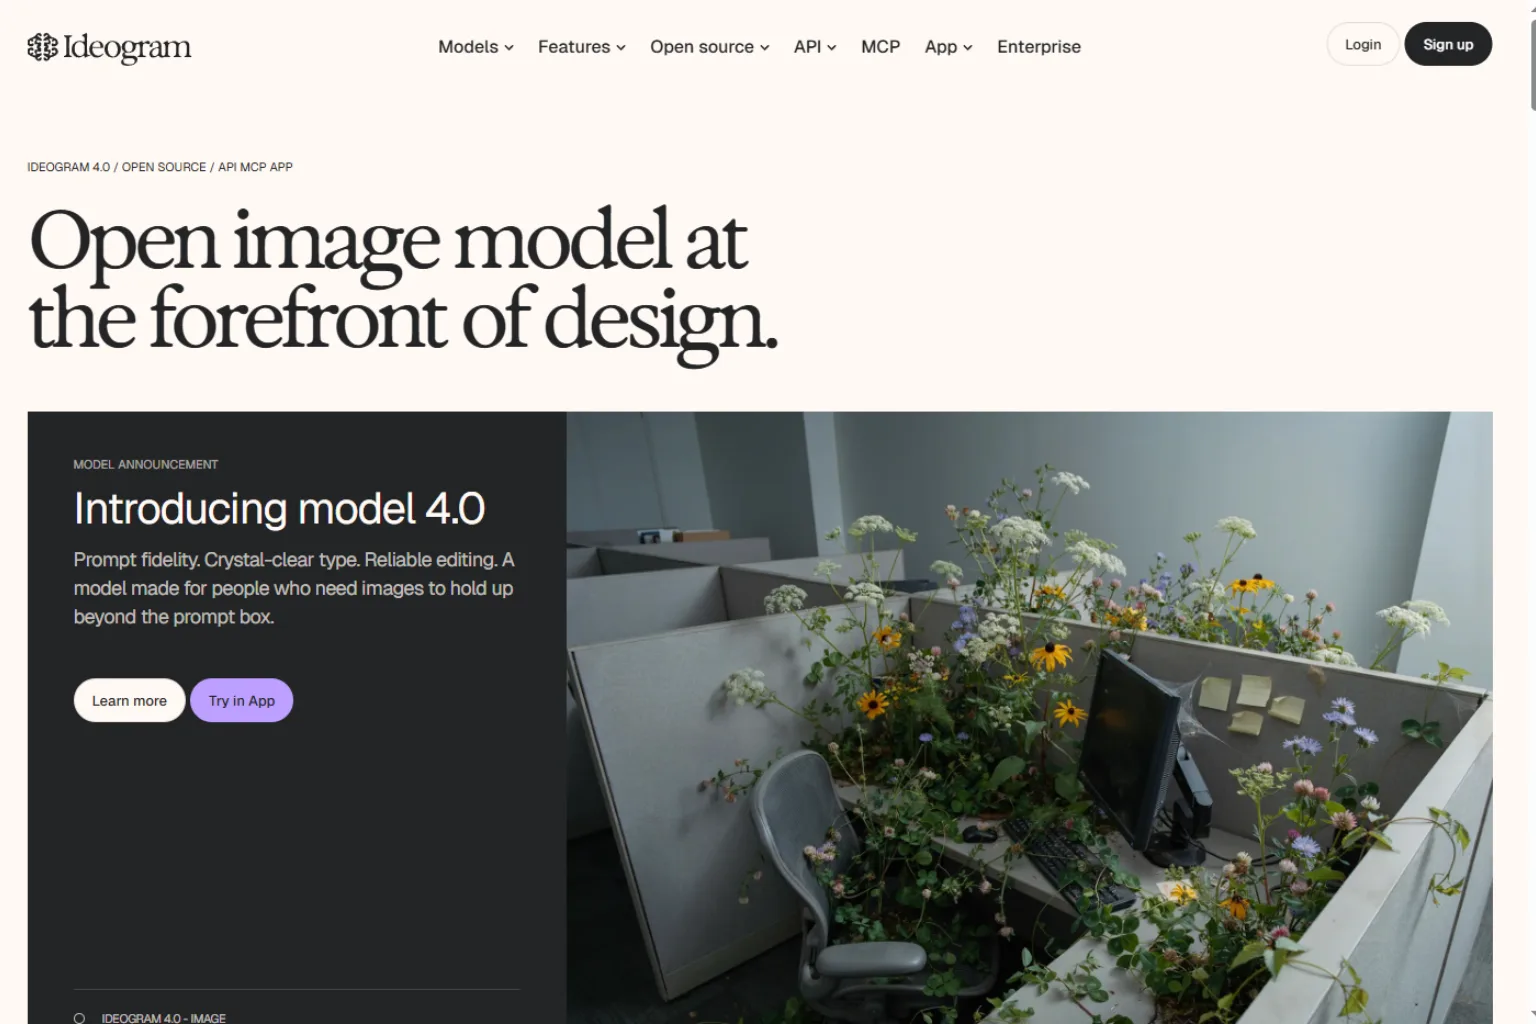Click the Ideogram 4.0 - Image slide label
This screenshot has height=1024, width=1536.
(164, 1018)
